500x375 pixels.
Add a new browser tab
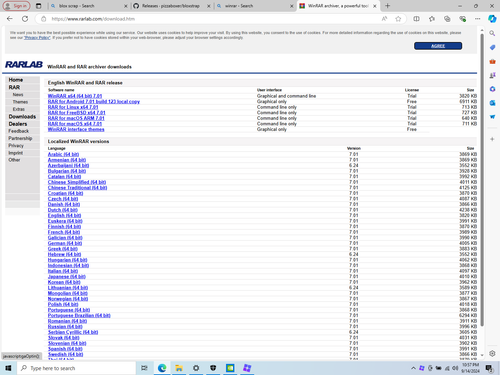[387, 6]
